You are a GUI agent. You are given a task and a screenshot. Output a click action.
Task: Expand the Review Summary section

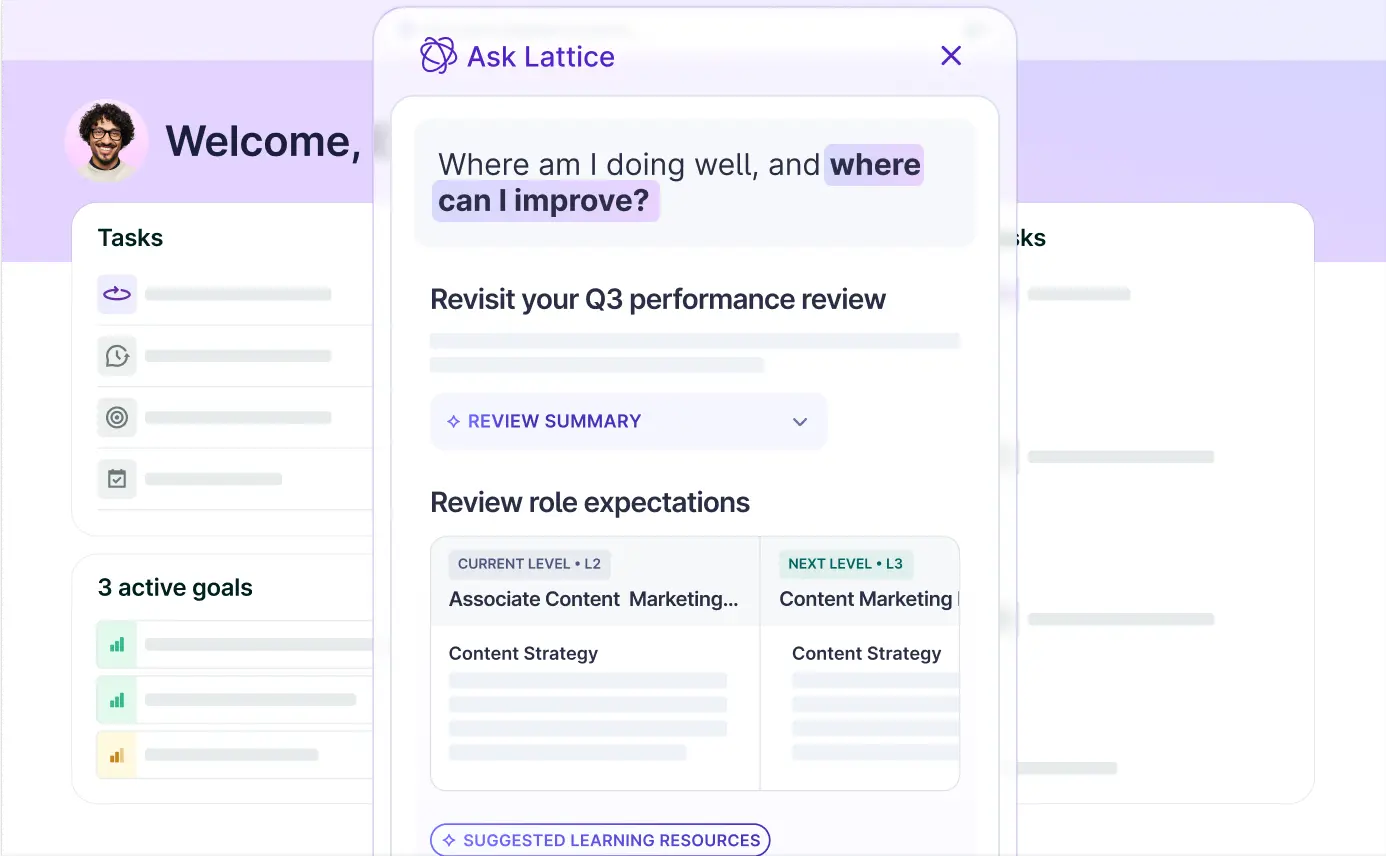tap(628, 421)
